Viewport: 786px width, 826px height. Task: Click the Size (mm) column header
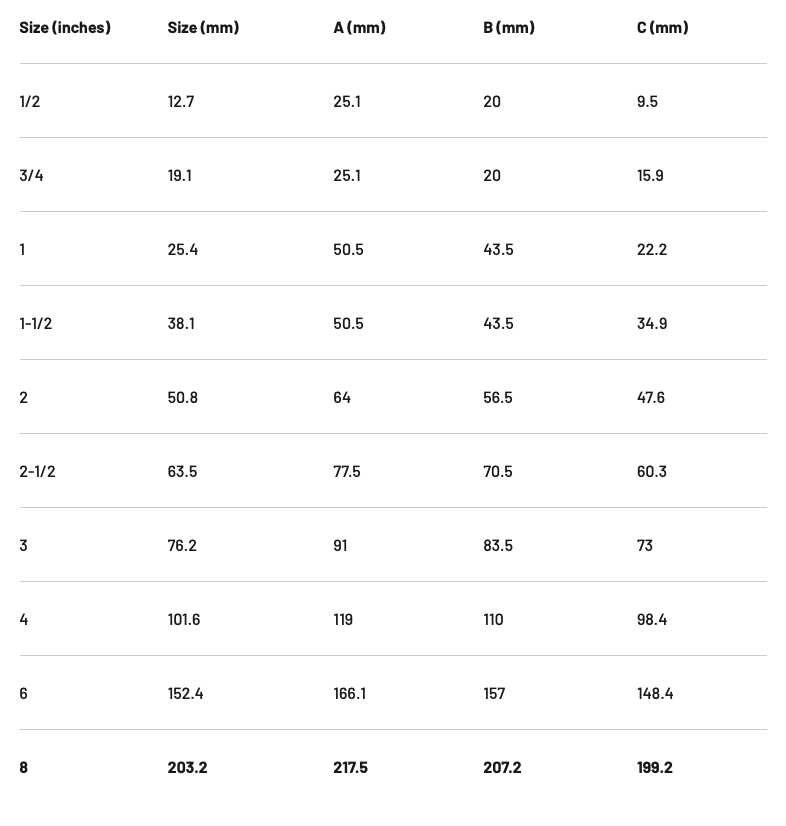(x=203, y=27)
